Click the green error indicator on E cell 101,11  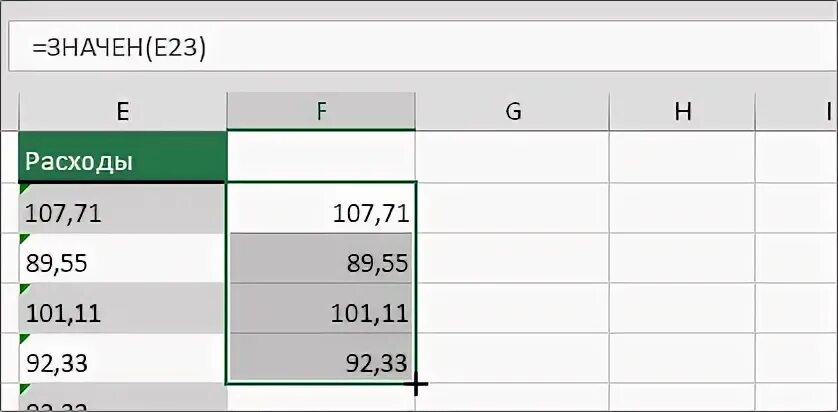coord(24,289)
